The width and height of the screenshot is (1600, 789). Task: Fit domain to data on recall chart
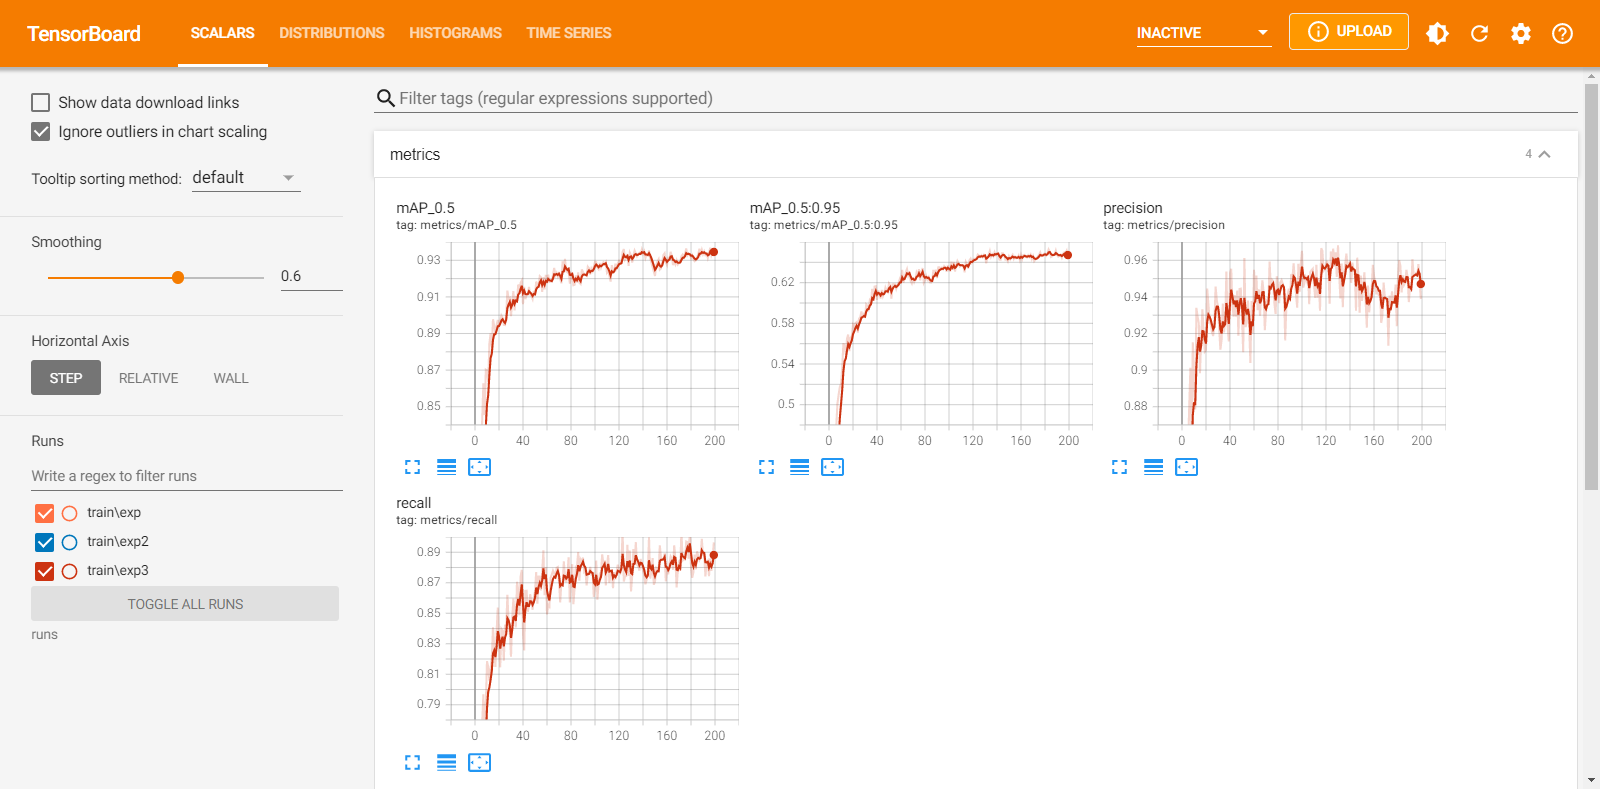(x=479, y=762)
